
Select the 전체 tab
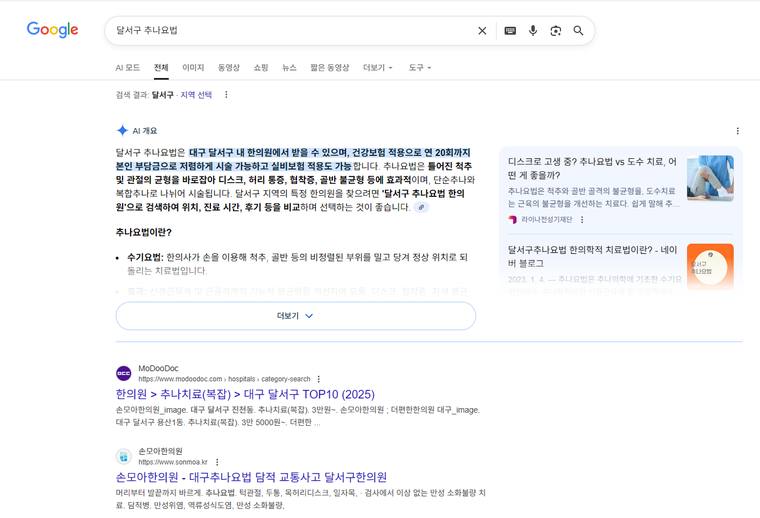[161, 67]
